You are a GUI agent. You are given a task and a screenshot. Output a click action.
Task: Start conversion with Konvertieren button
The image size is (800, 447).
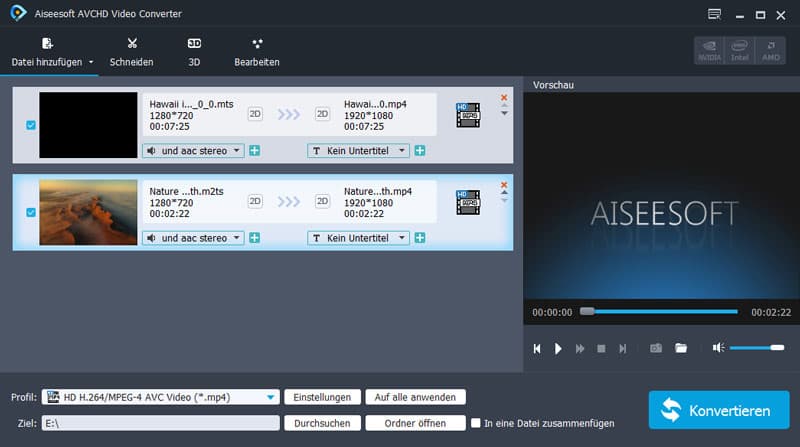[x=719, y=410]
